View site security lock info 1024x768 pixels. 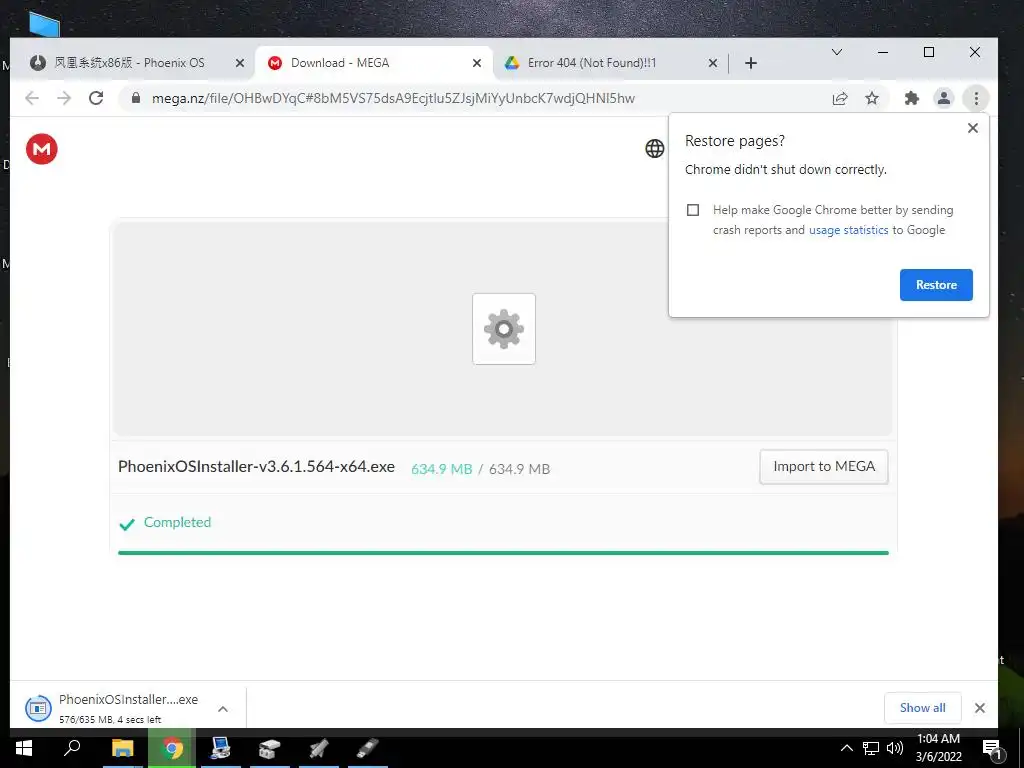click(x=136, y=99)
